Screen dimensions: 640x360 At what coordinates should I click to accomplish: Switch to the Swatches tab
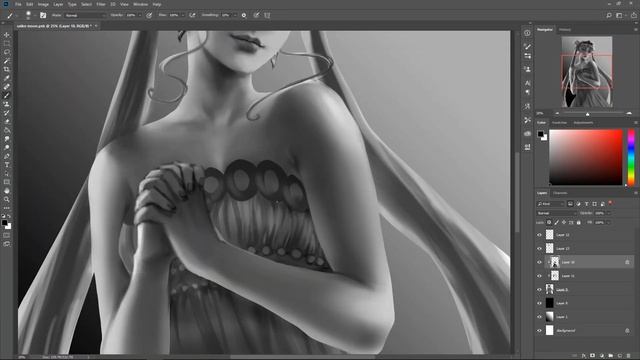tap(559, 123)
